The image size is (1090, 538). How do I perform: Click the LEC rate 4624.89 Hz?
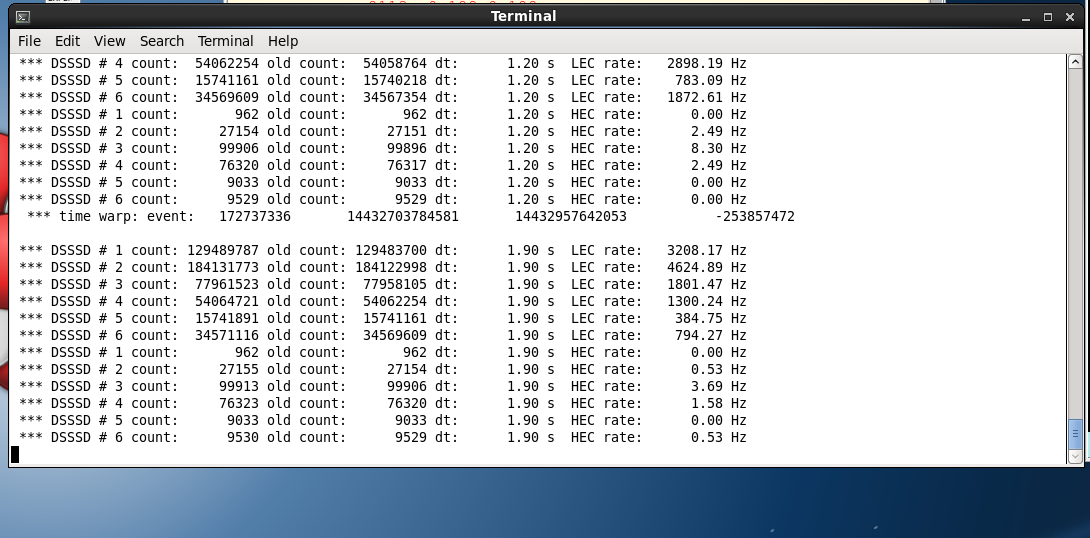pos(706,267)
